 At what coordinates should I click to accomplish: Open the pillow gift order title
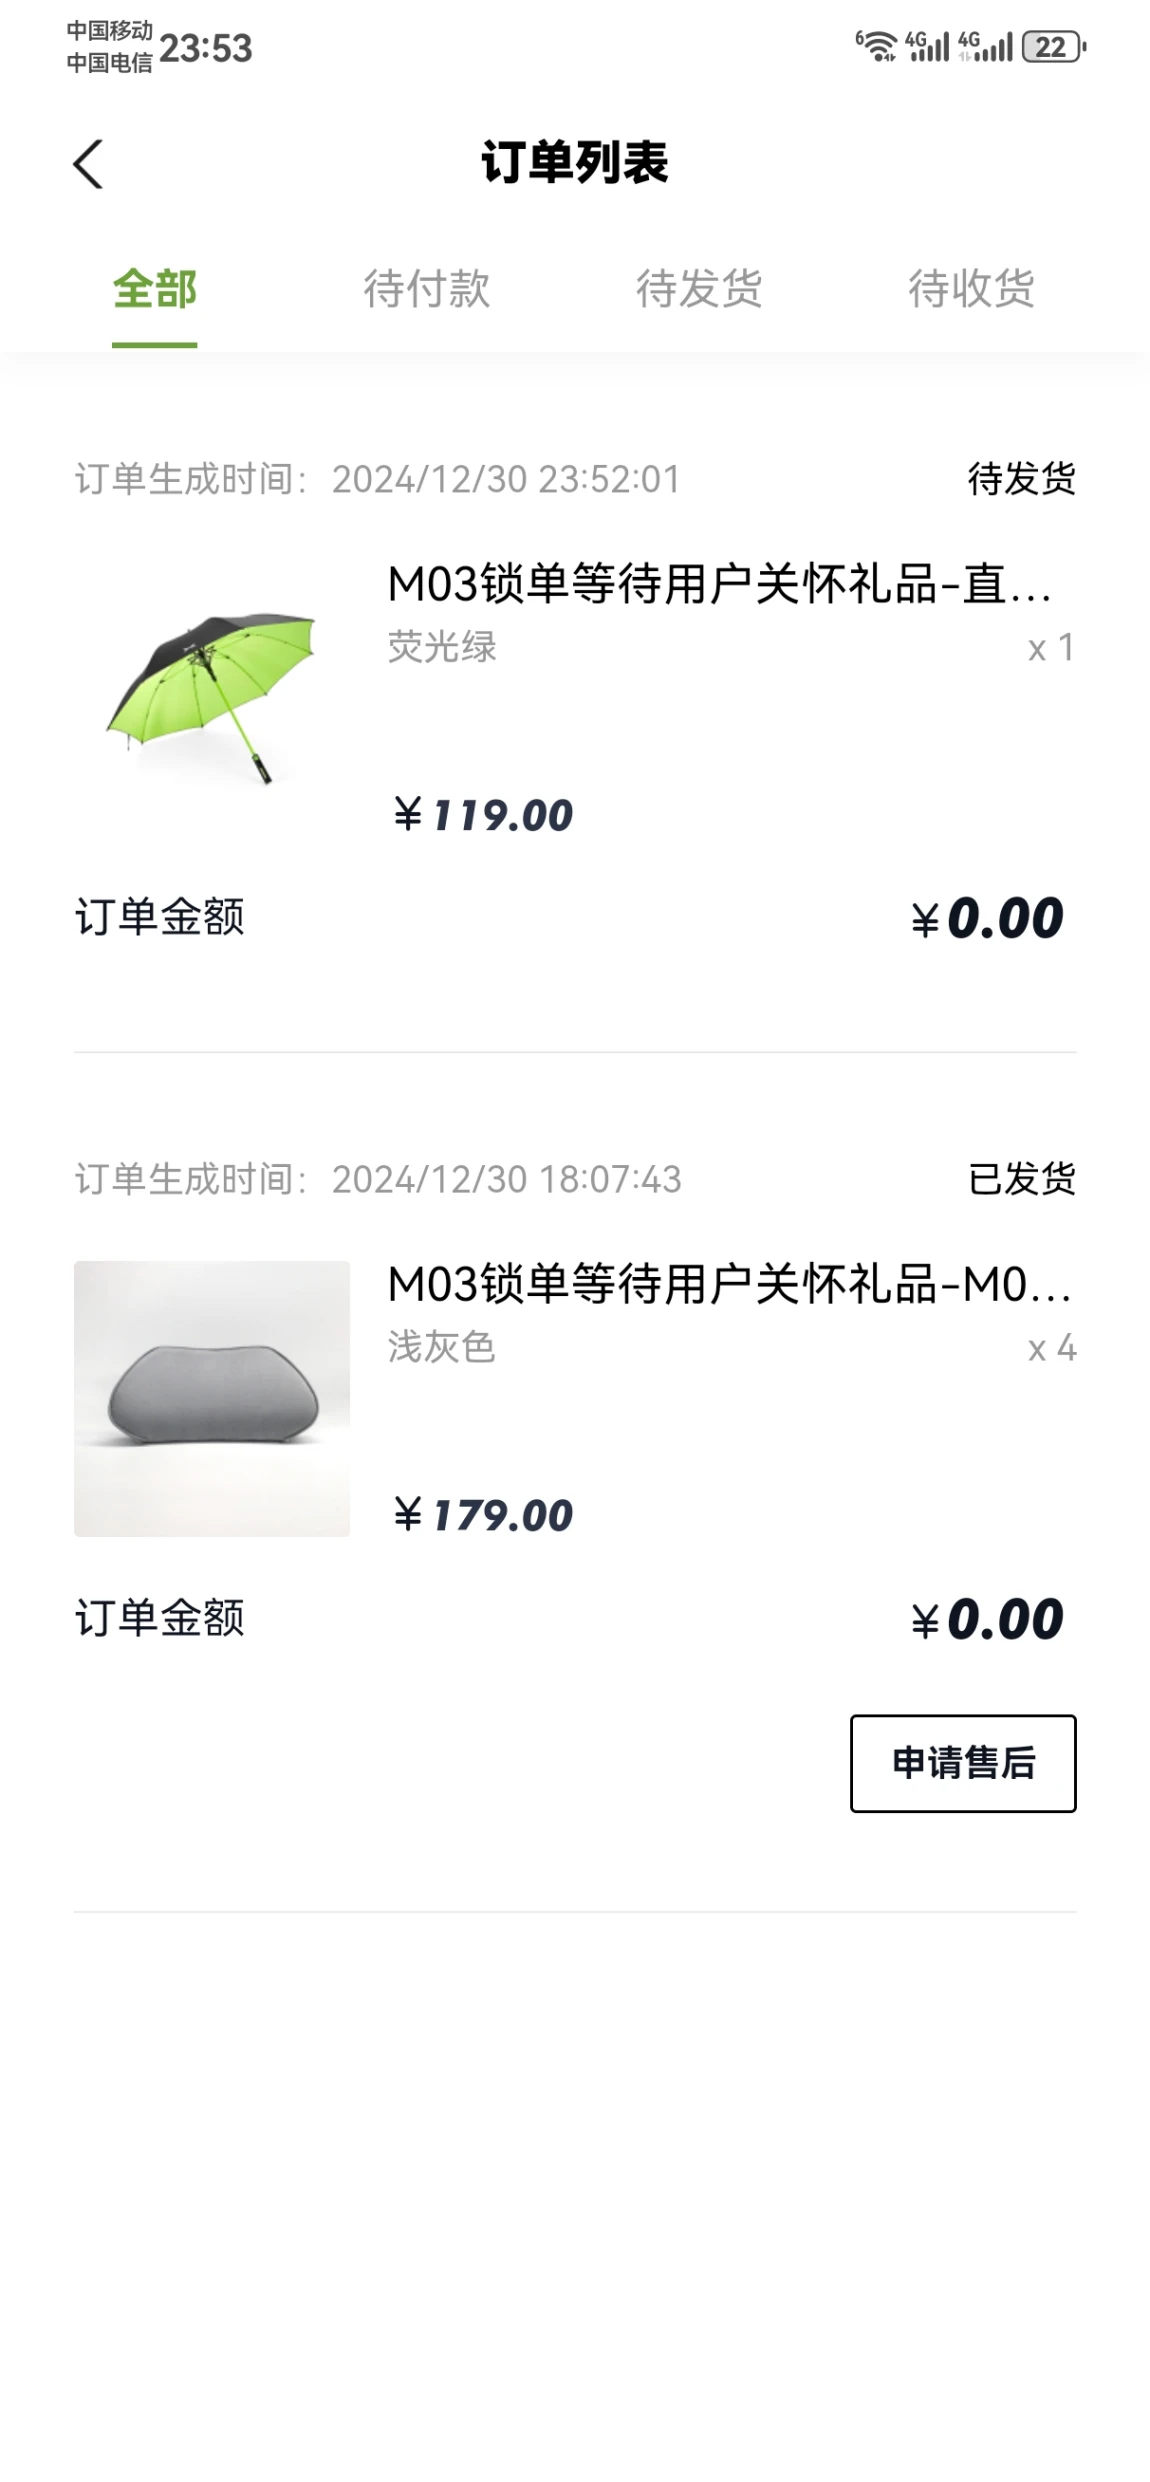click(x=729, y=1284)
